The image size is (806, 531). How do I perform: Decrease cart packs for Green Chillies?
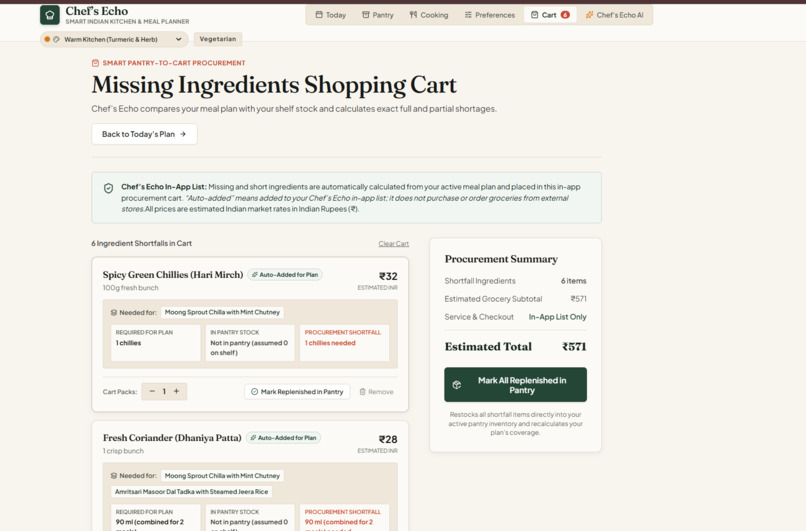[152, 391]
